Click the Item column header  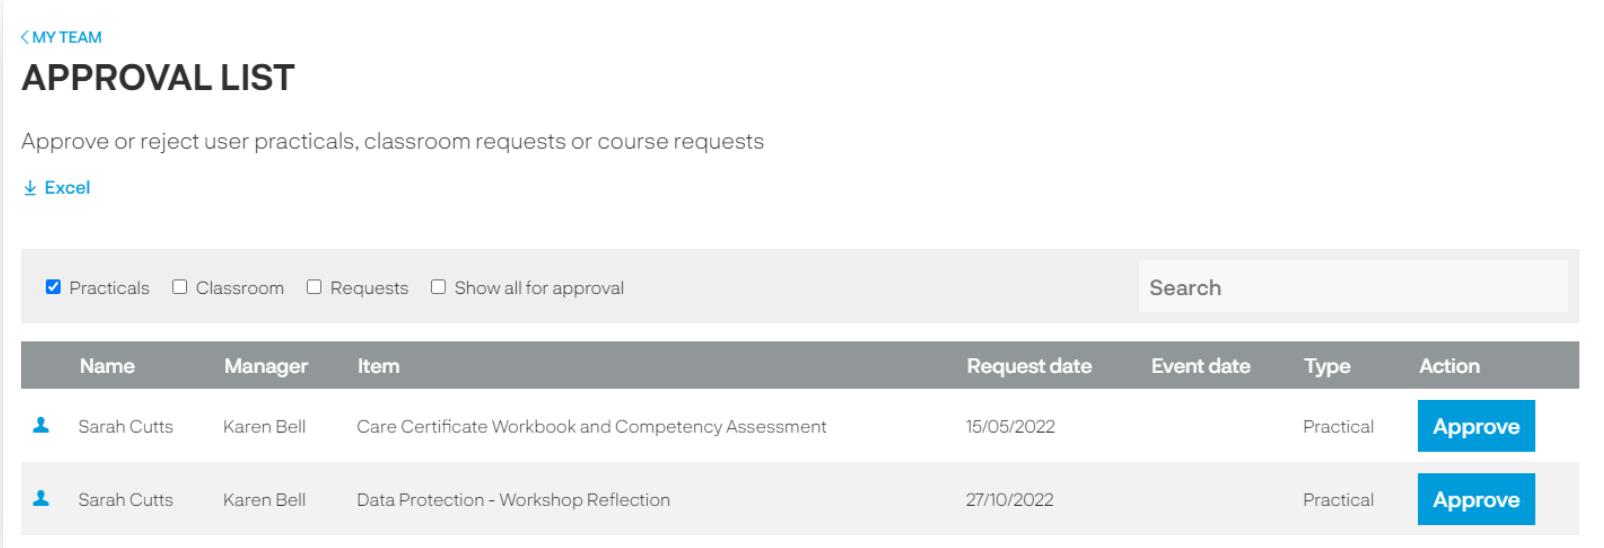[378, 366]
